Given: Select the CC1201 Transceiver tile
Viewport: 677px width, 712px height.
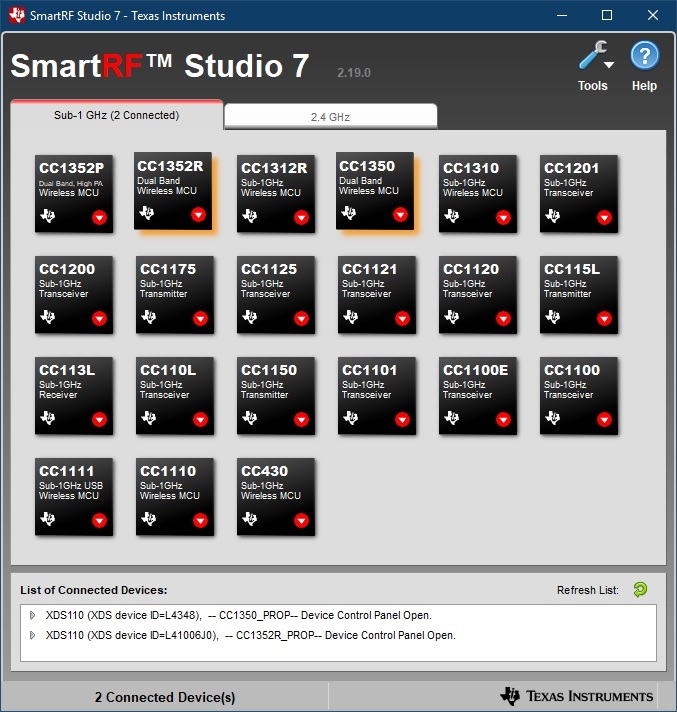Looking at the screenshot, I should pos(579,194).
